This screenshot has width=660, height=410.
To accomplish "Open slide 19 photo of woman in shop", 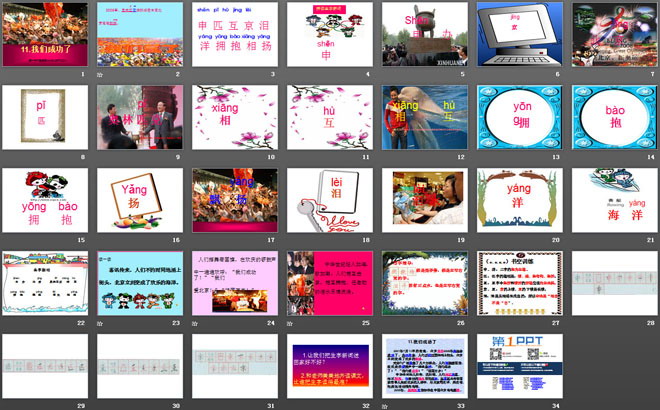I will pos(425,200).
